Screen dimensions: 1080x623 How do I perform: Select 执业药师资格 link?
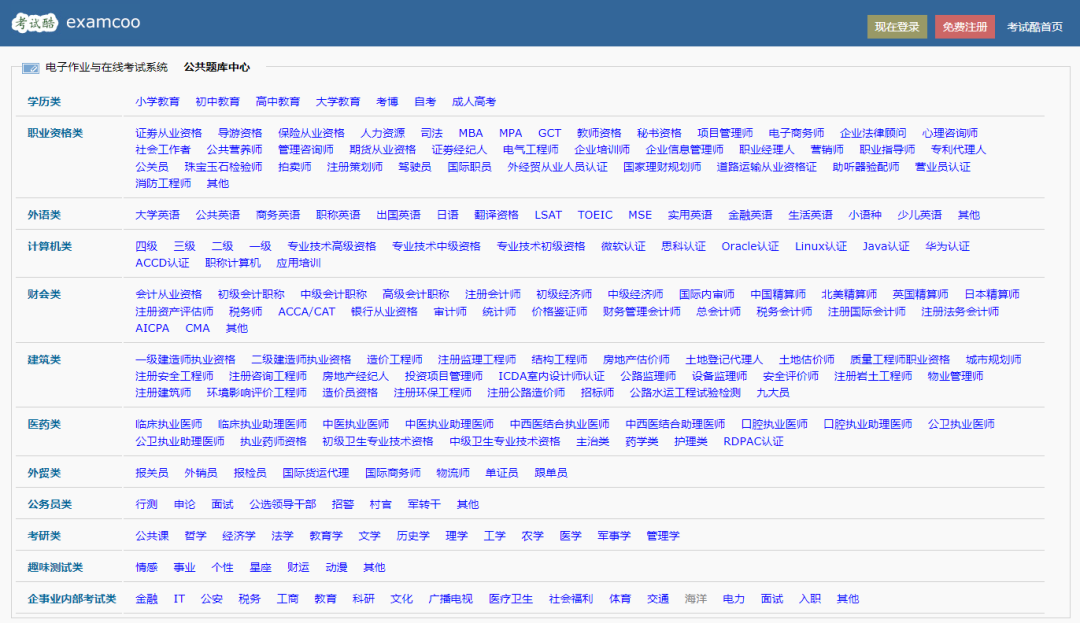pos(273,441)
